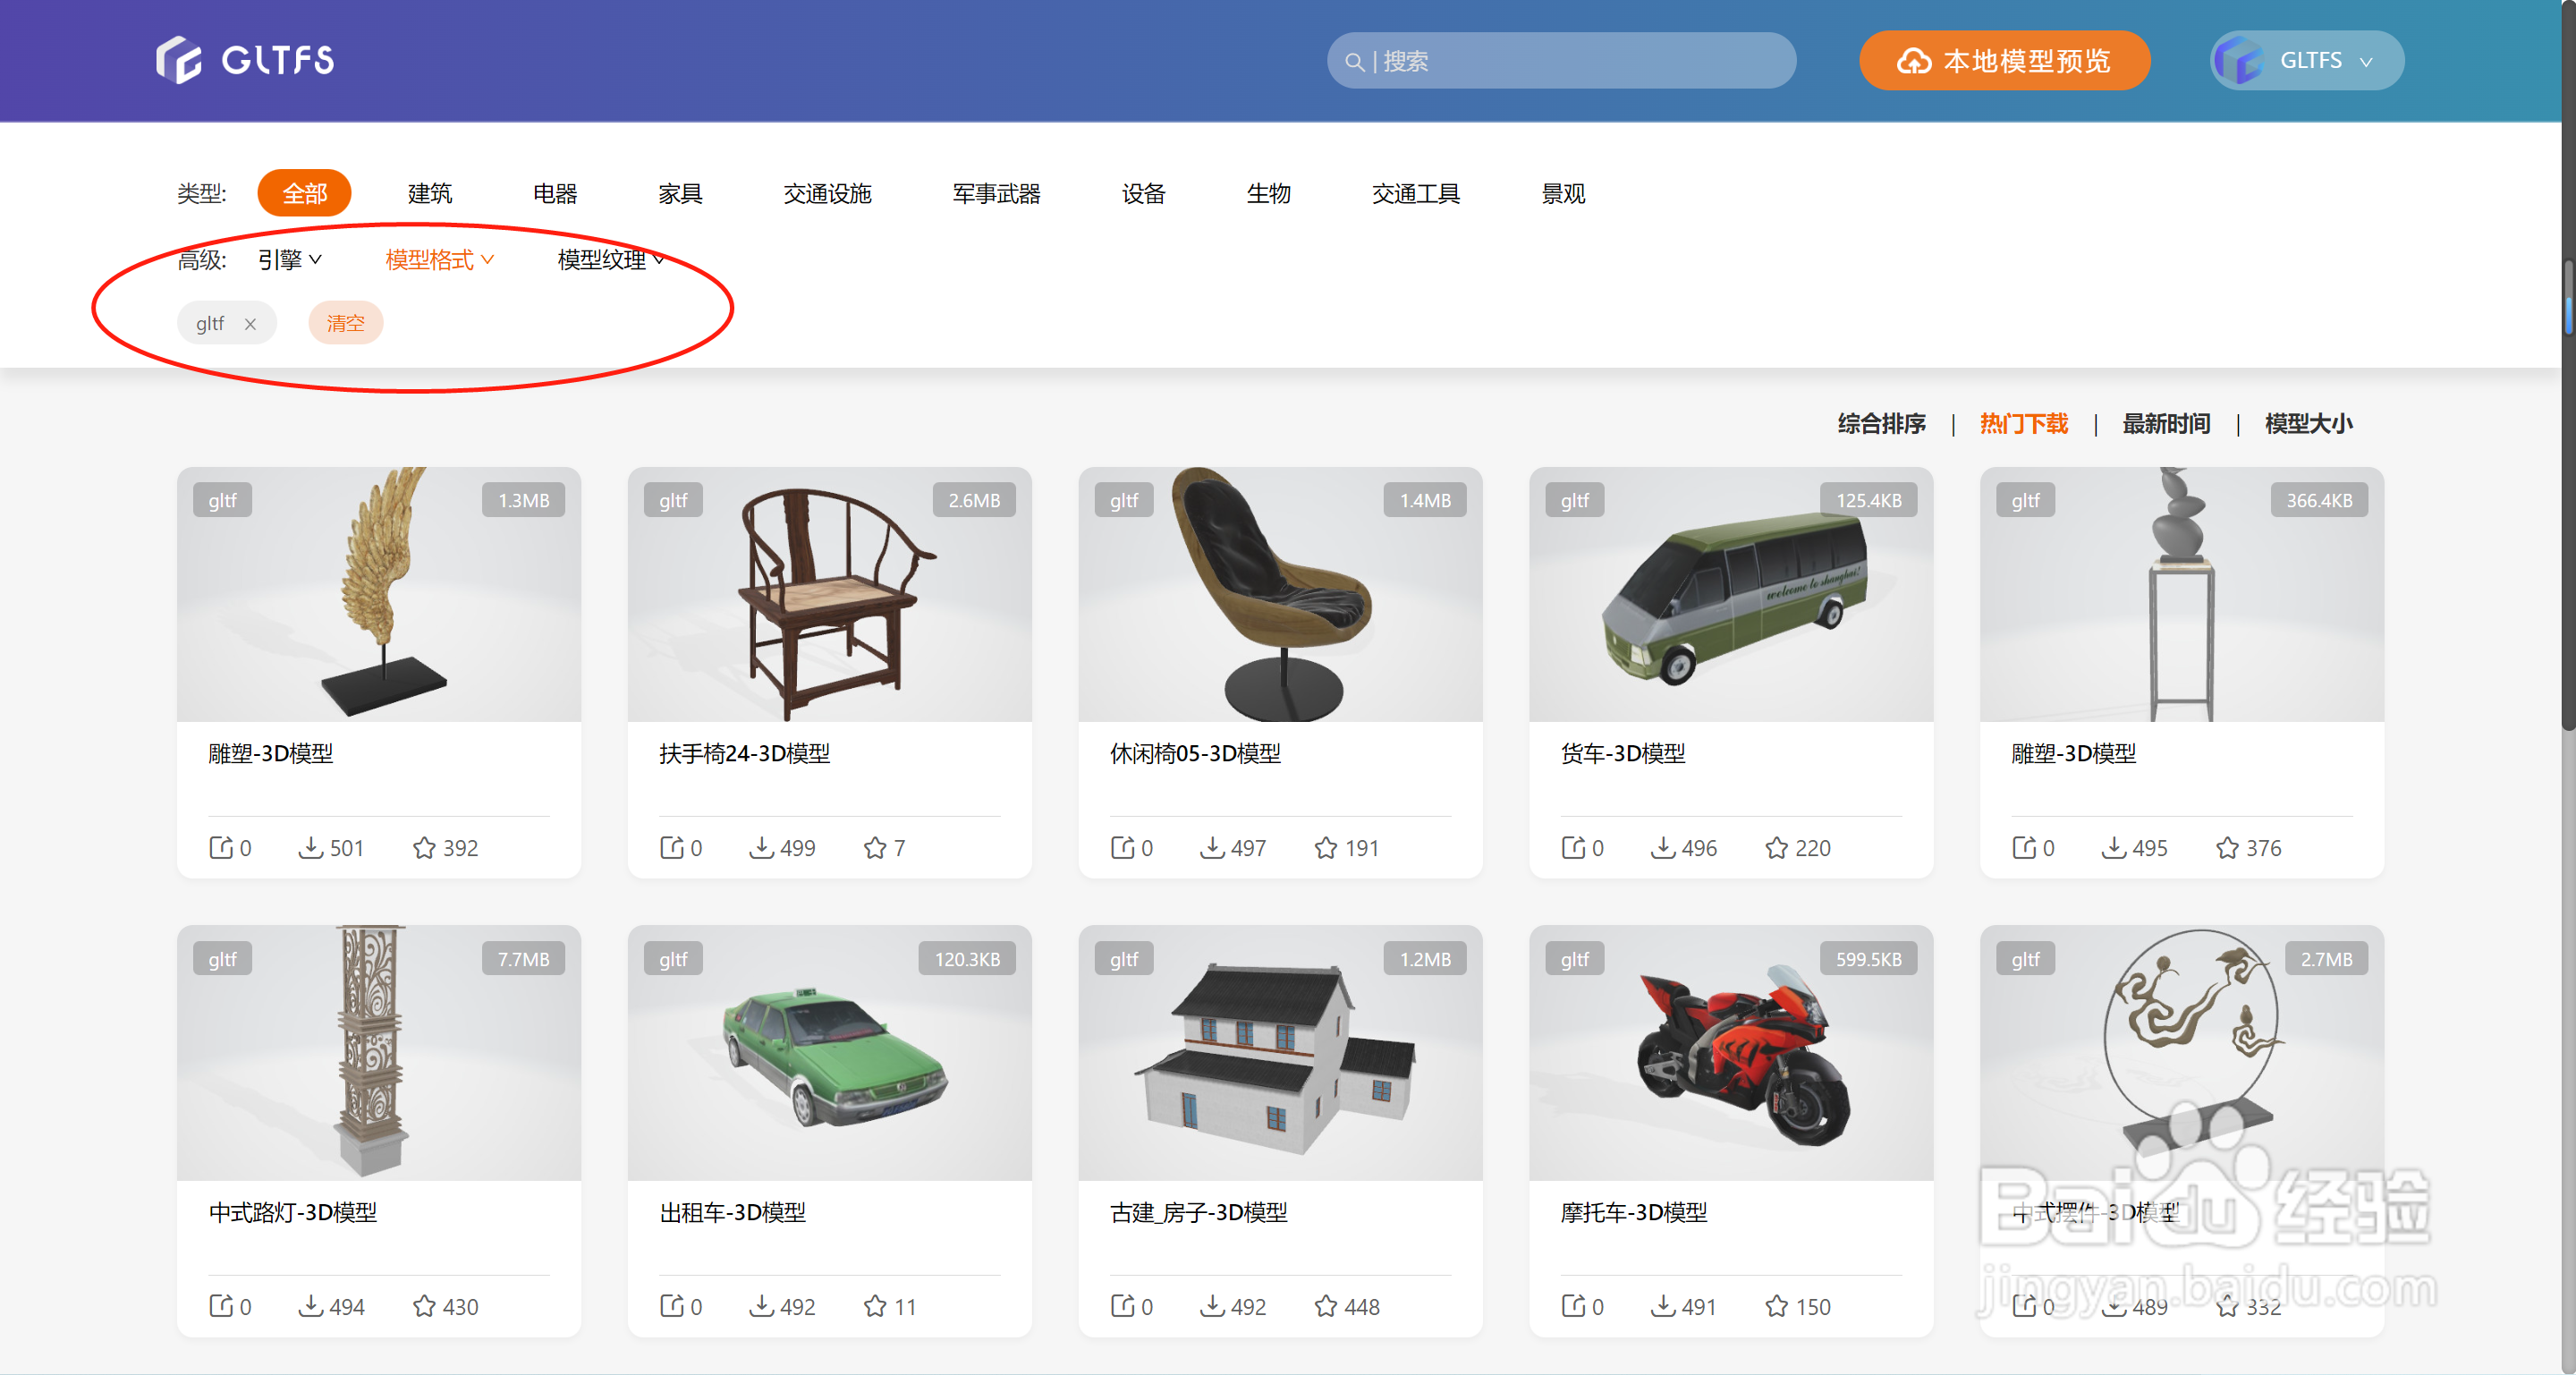Switch to the 家具 category tab
Screen dimensions: 2576x1375
(680, 193)
